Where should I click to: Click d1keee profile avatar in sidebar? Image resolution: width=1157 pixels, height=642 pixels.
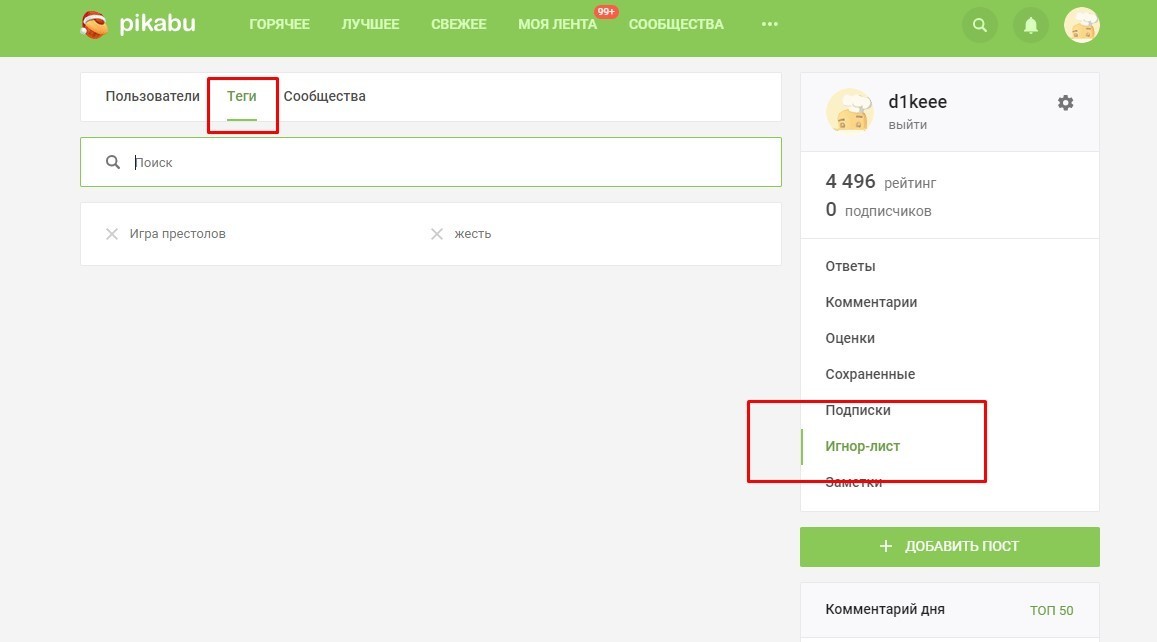[x=850, y=111]
